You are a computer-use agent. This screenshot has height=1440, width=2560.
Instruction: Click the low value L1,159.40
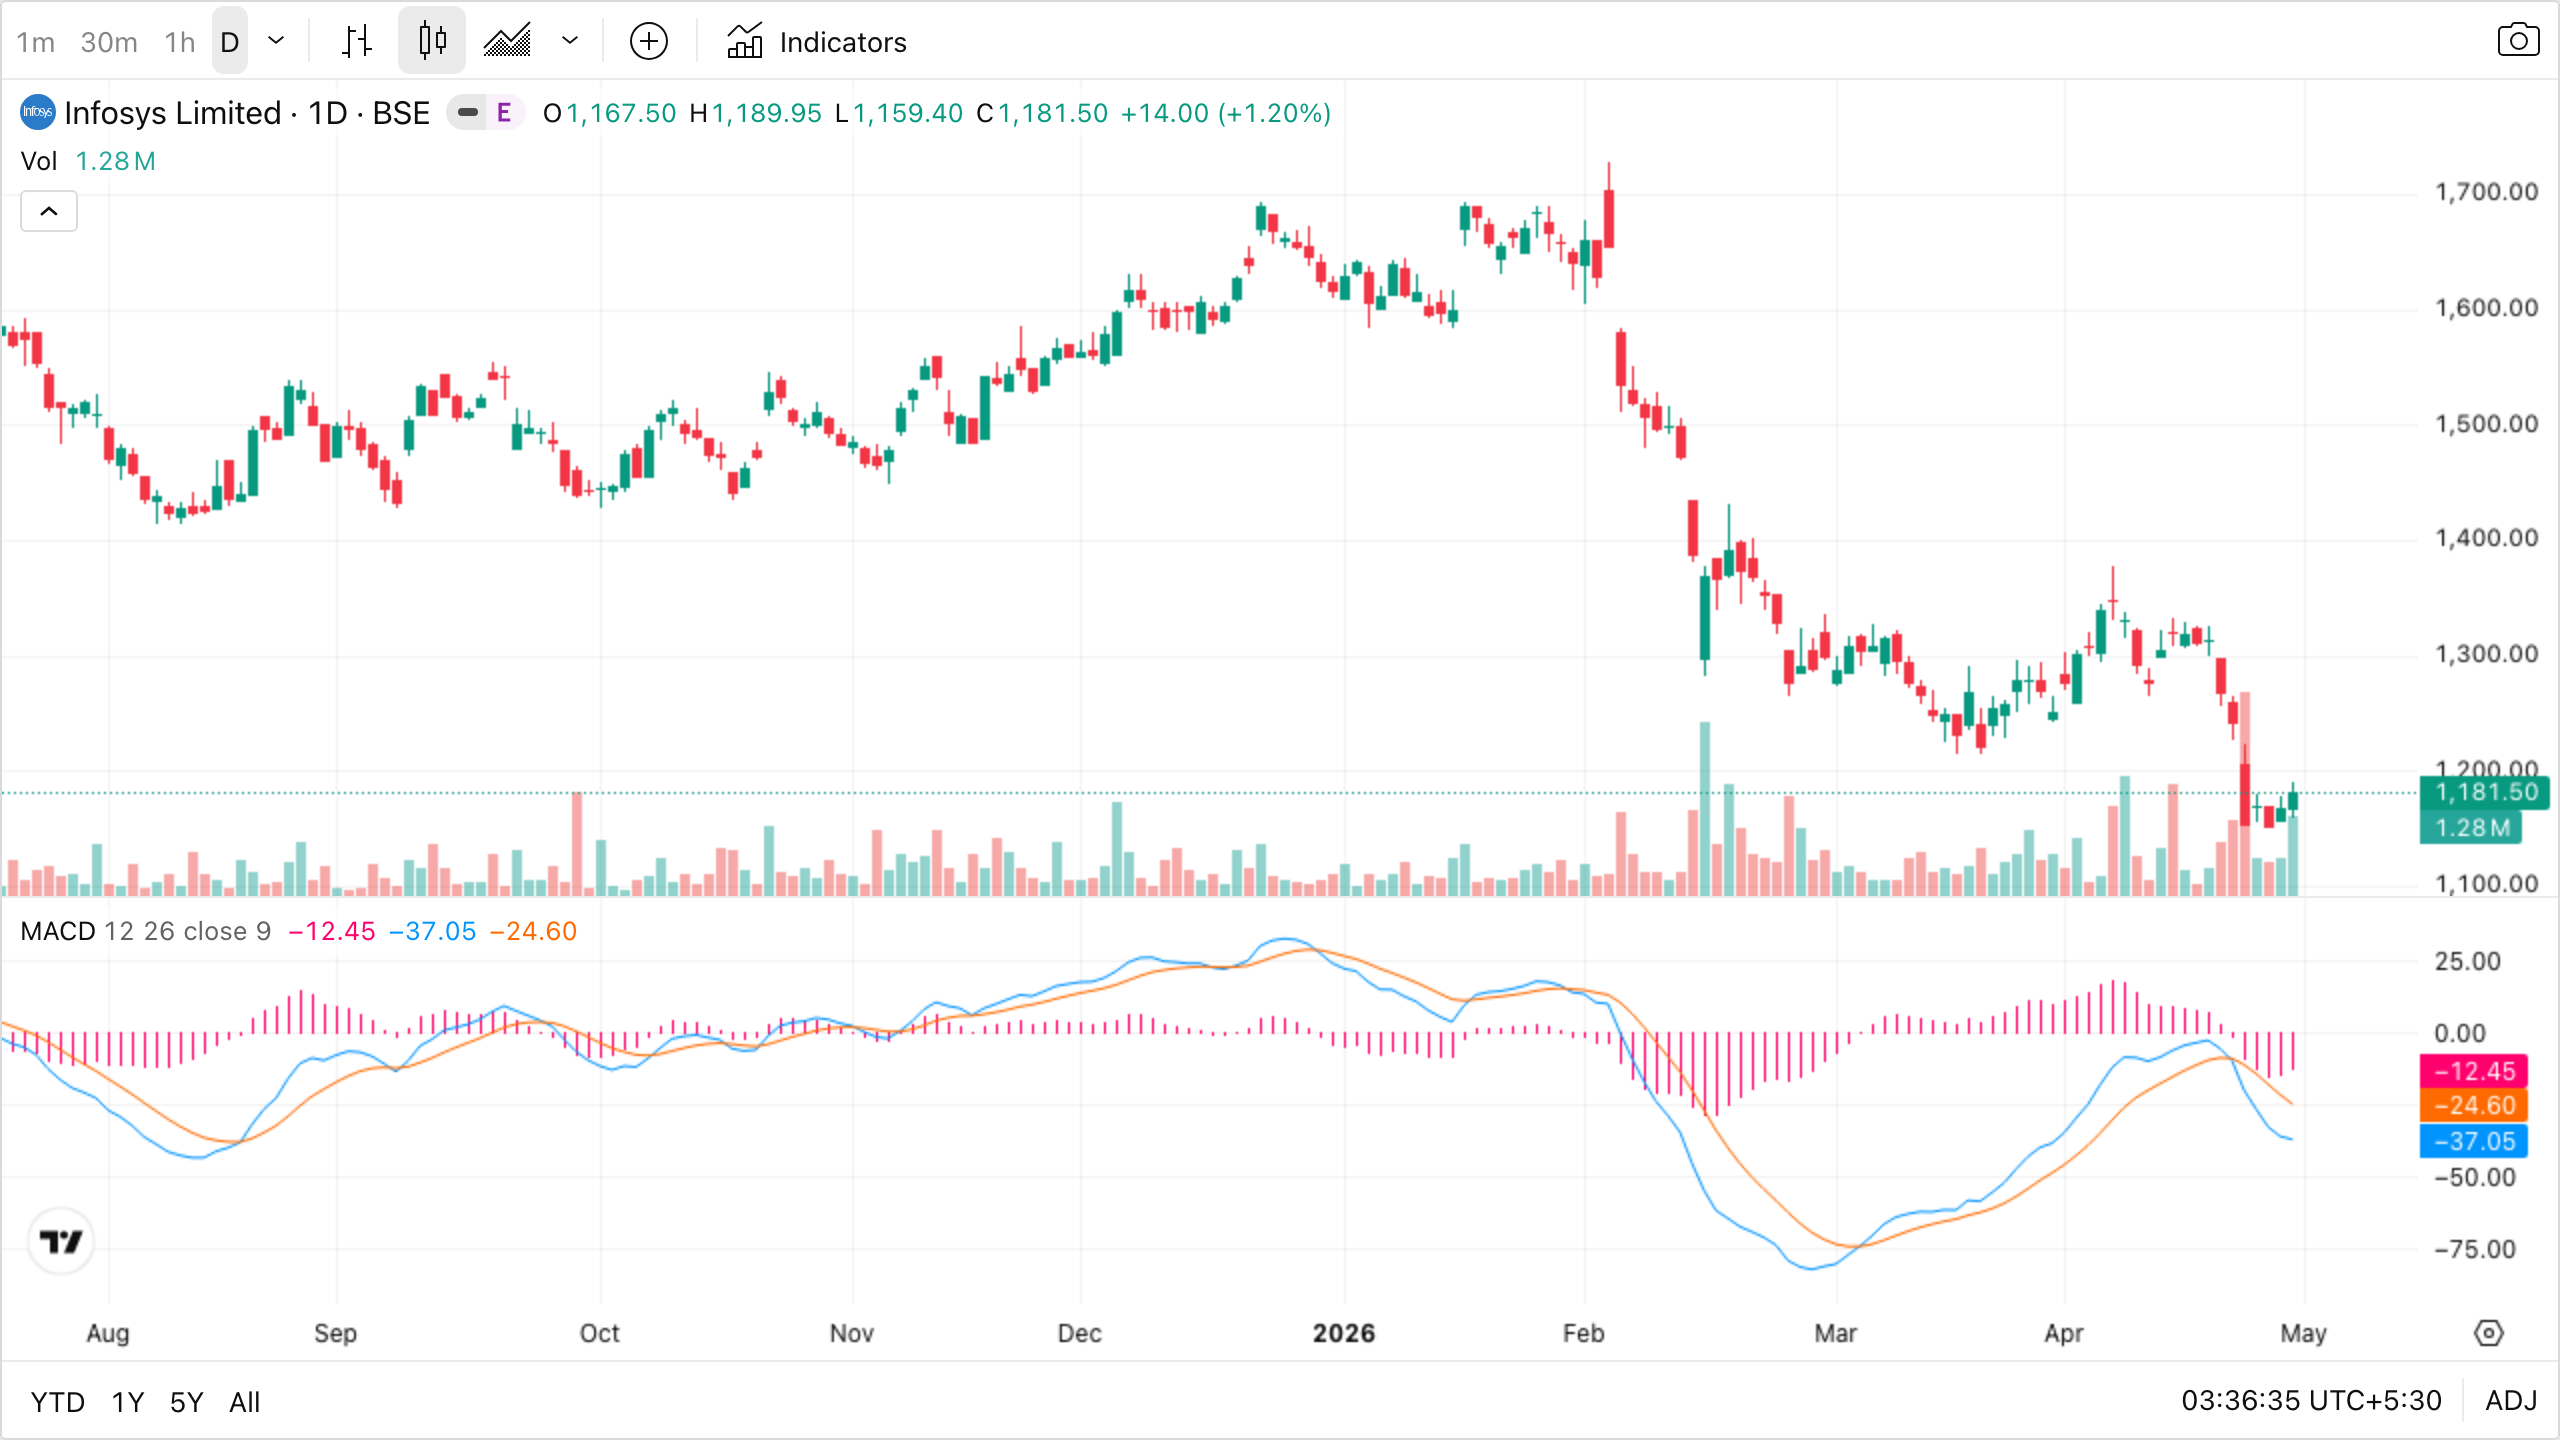(899, 113)
